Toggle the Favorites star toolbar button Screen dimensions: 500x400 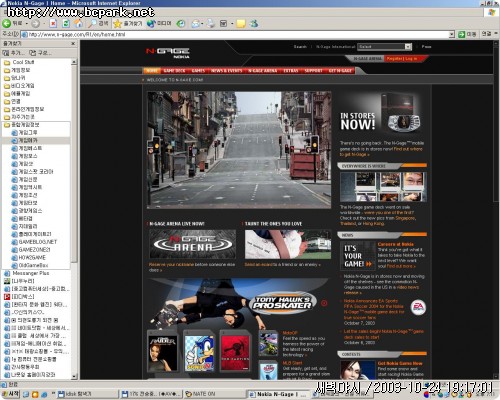click(x=127, y=23)
